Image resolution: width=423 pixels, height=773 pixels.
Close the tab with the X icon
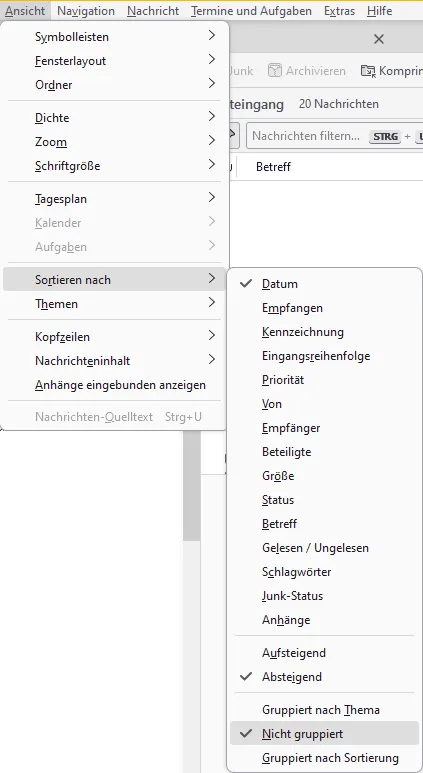379,39
